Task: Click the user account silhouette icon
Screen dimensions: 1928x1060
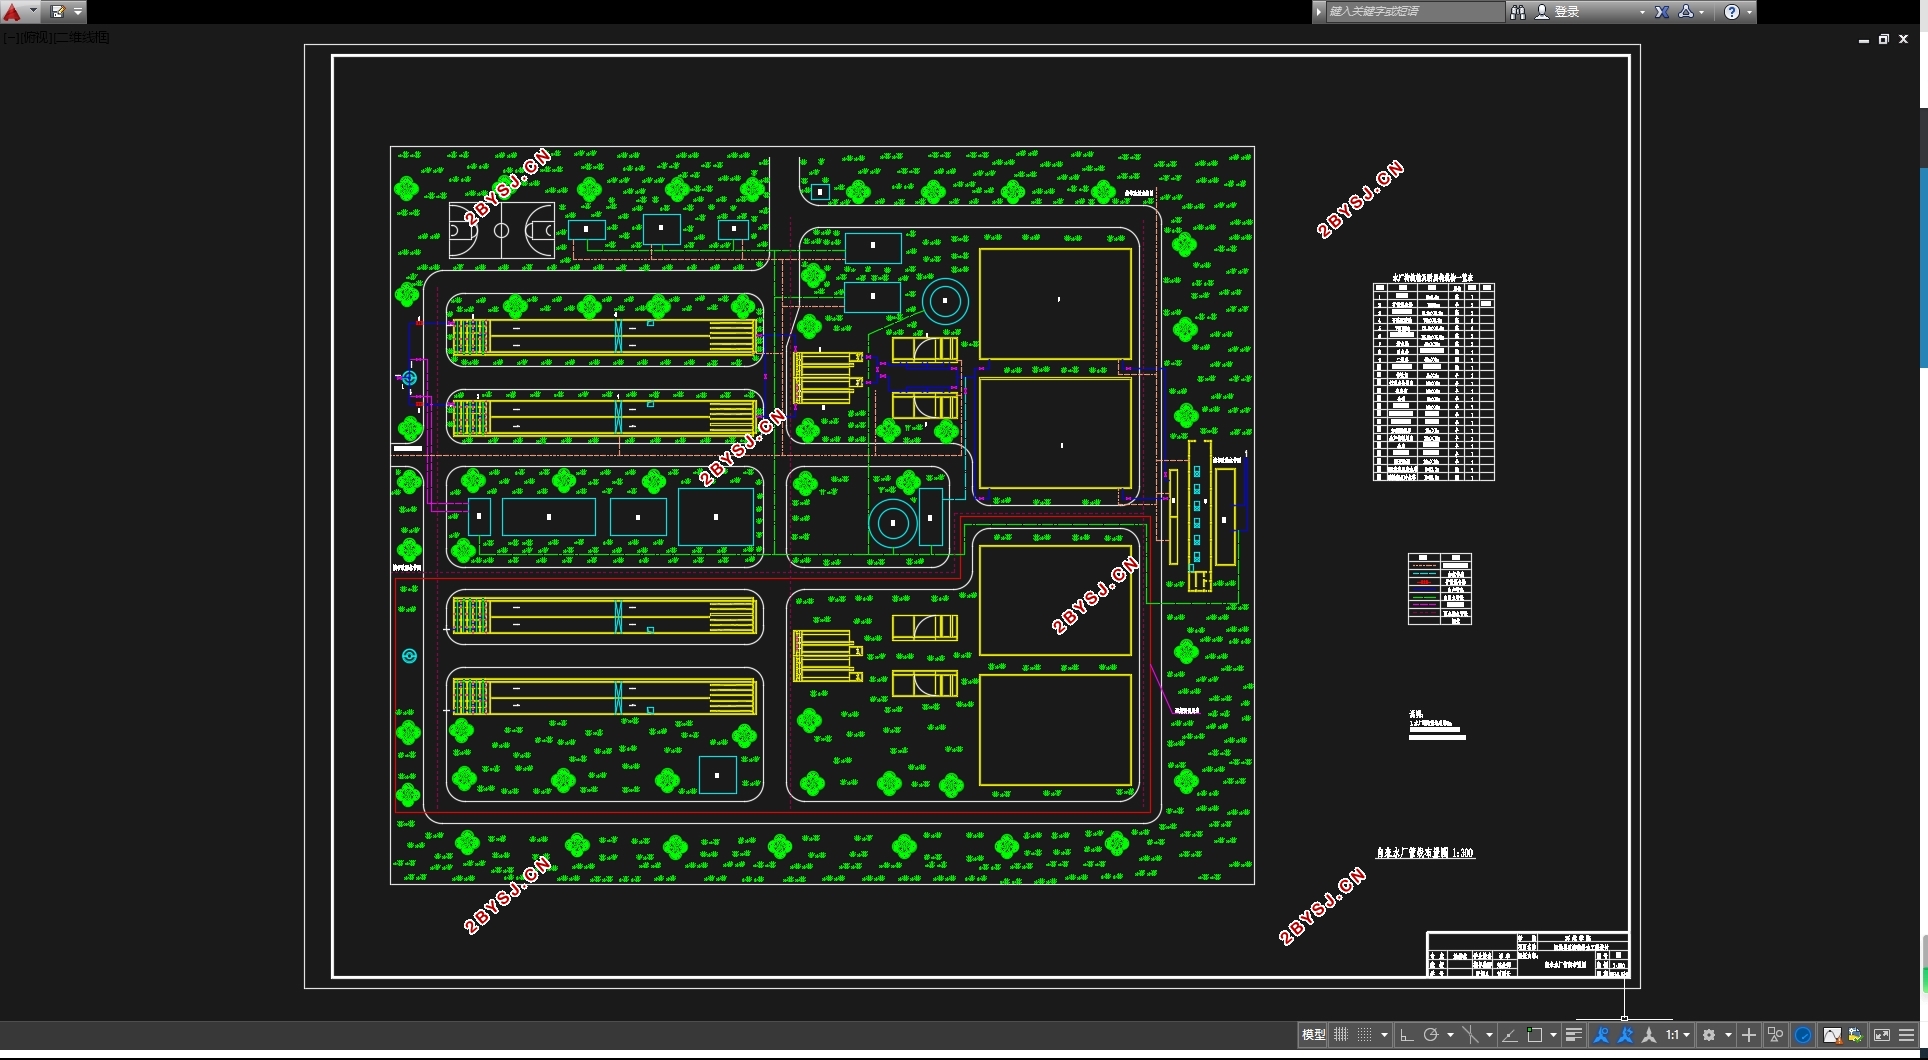Action: (1541, 12)
